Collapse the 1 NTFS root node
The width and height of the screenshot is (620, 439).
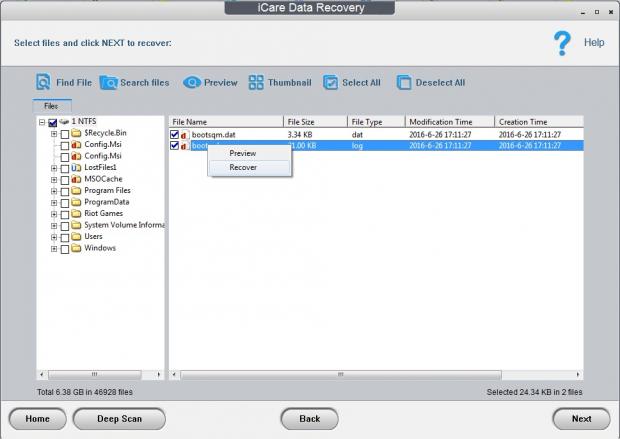pos(42,122)
